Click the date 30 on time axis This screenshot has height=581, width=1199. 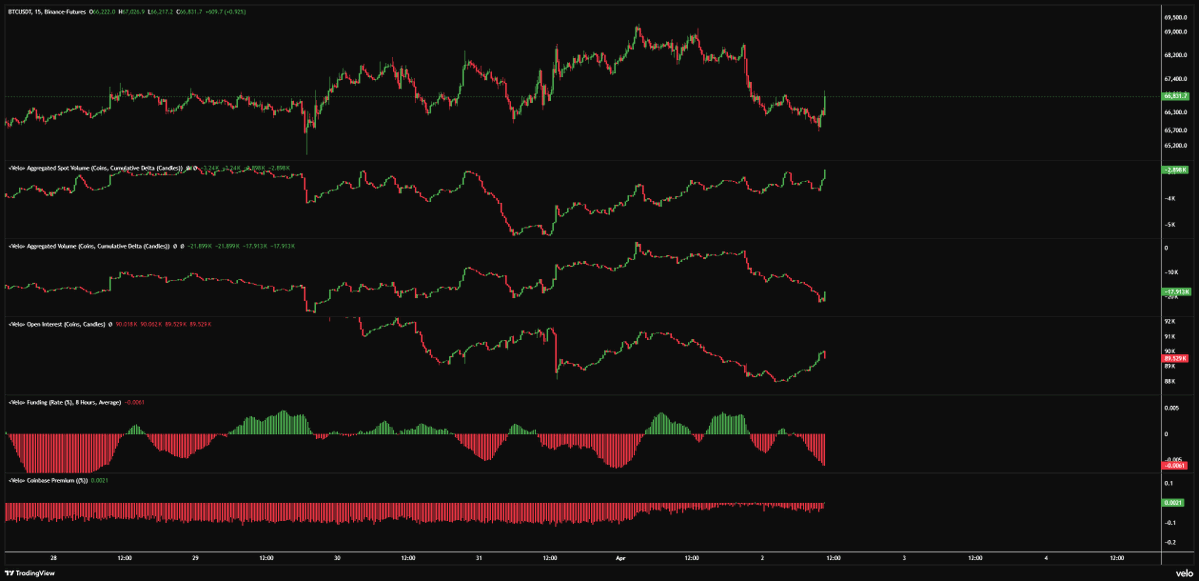336,558
